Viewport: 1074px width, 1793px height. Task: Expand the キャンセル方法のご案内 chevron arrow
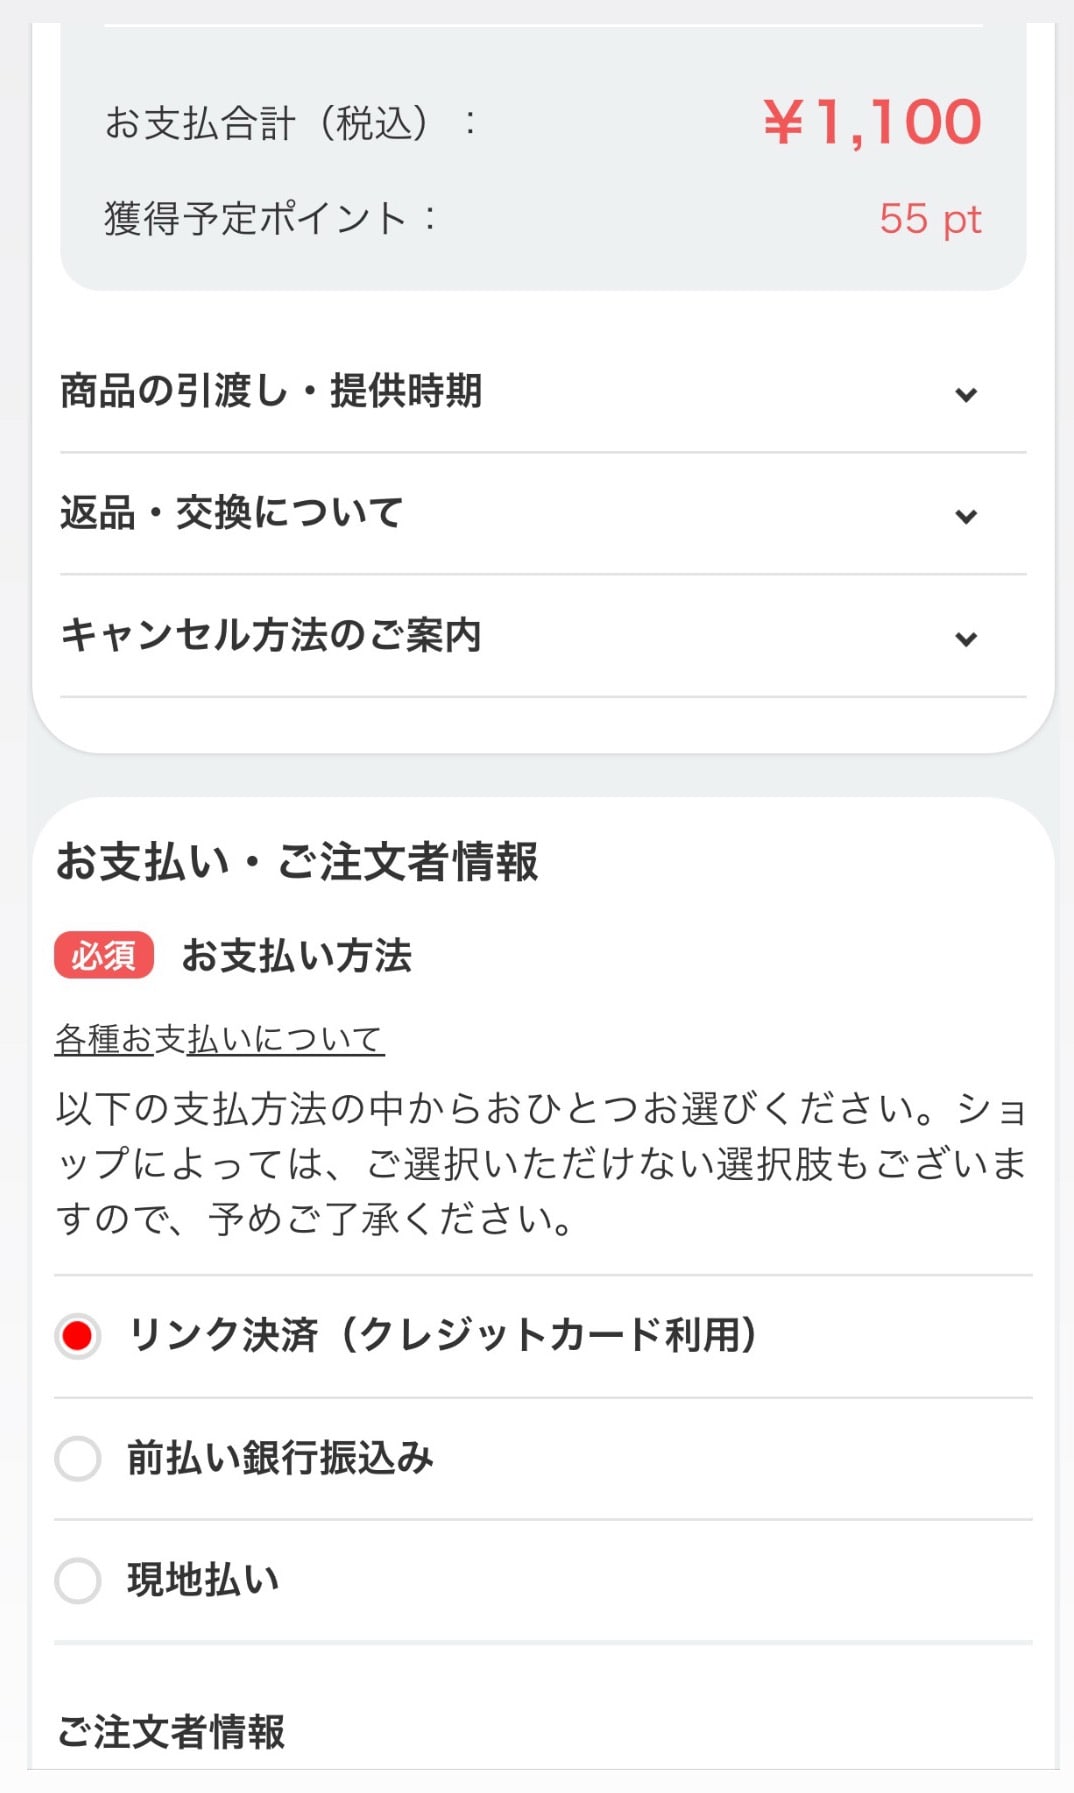coord(965,638)
